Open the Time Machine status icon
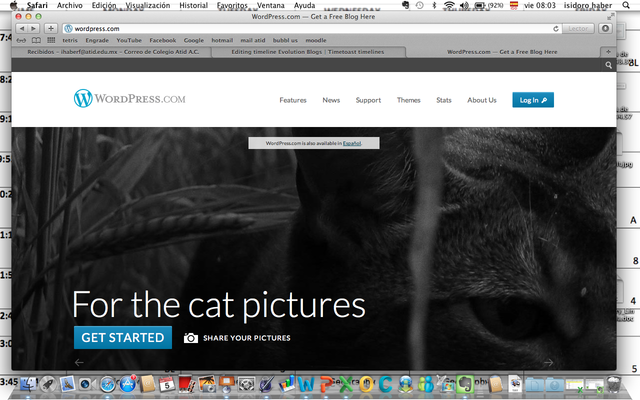The height and width of the screenshot is (400, 640). pos(420,5)
